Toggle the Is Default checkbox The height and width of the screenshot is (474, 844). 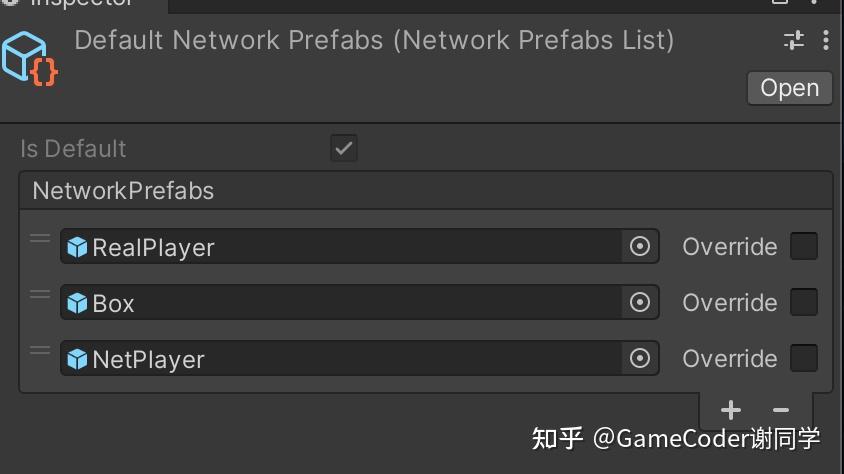[x=344, y=148]
